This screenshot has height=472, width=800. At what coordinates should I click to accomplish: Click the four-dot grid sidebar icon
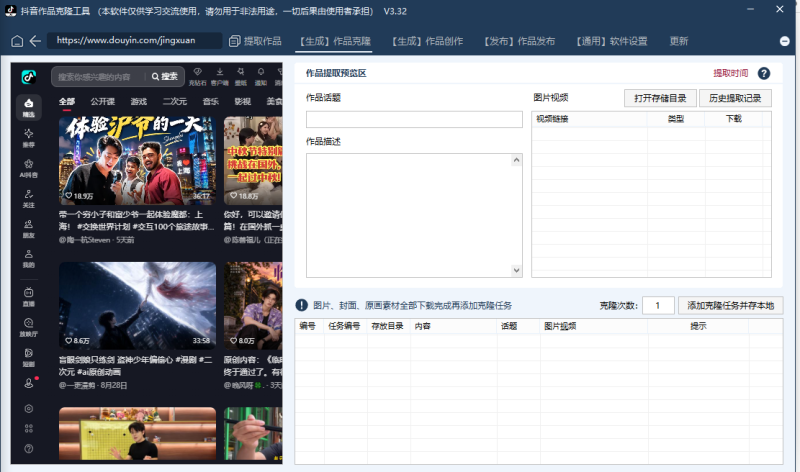(29, 429)
